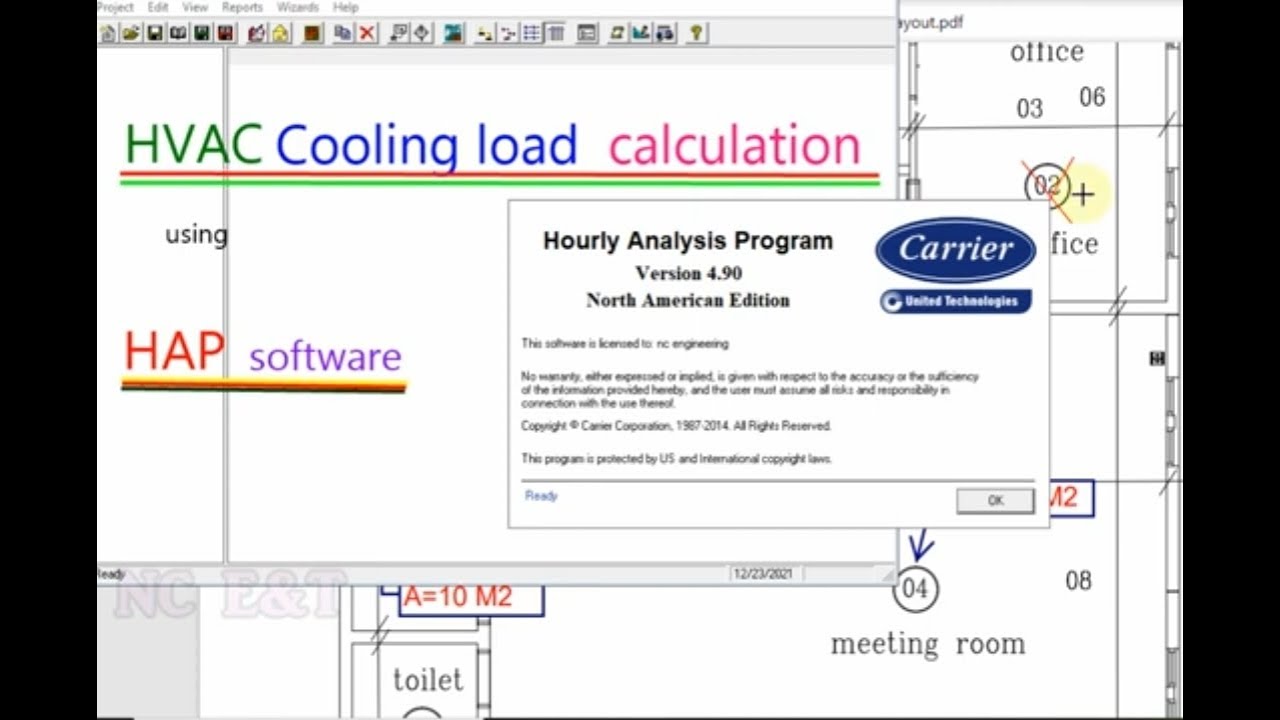Click the yellow question mark help icon
1280x720 pixels.
point(696,33)
